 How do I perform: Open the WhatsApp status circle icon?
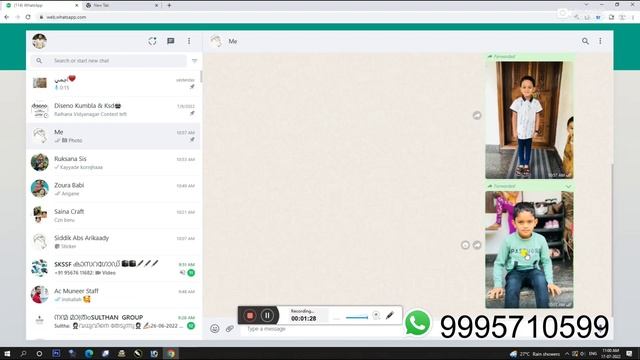(x=152, y=41)
